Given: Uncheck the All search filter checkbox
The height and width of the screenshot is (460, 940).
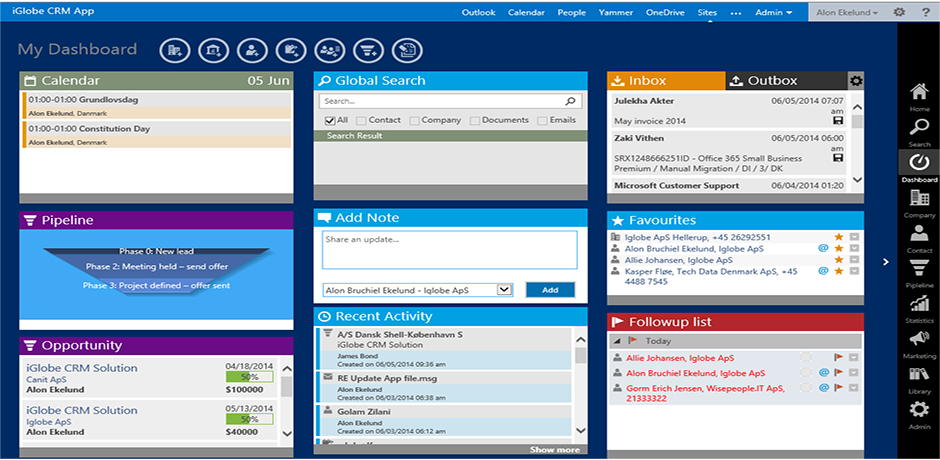Looking at the screenshot, I should click(330, 121).
